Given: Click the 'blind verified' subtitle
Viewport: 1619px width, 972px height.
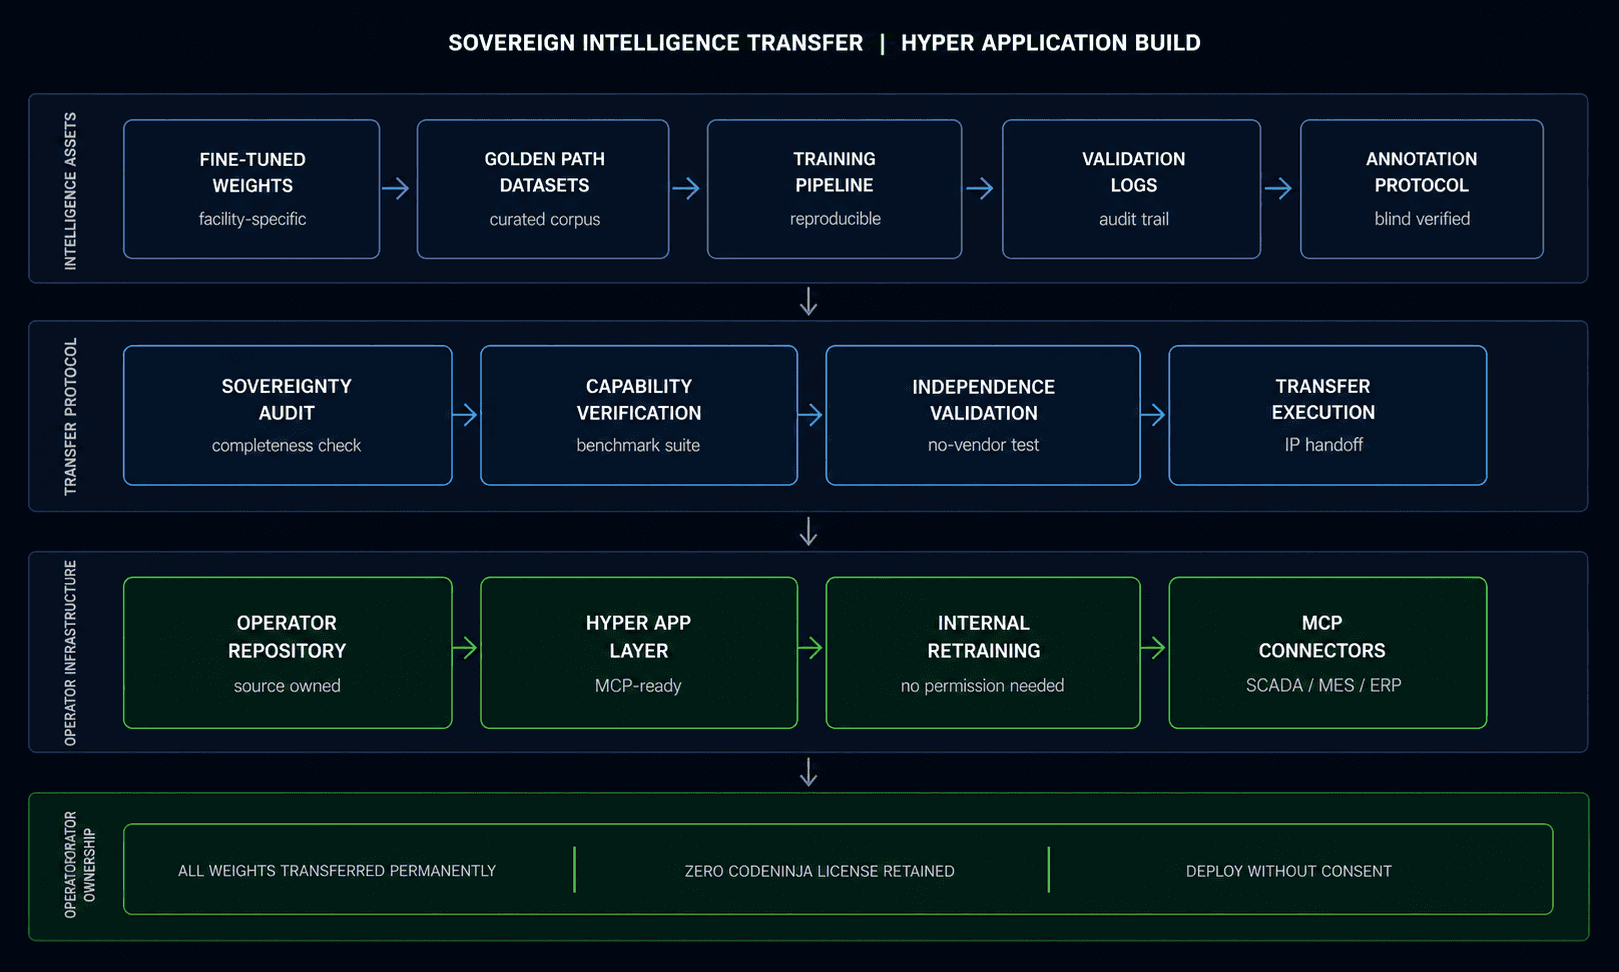Looking at the screenshot, I should click(x=1421, y=219).
